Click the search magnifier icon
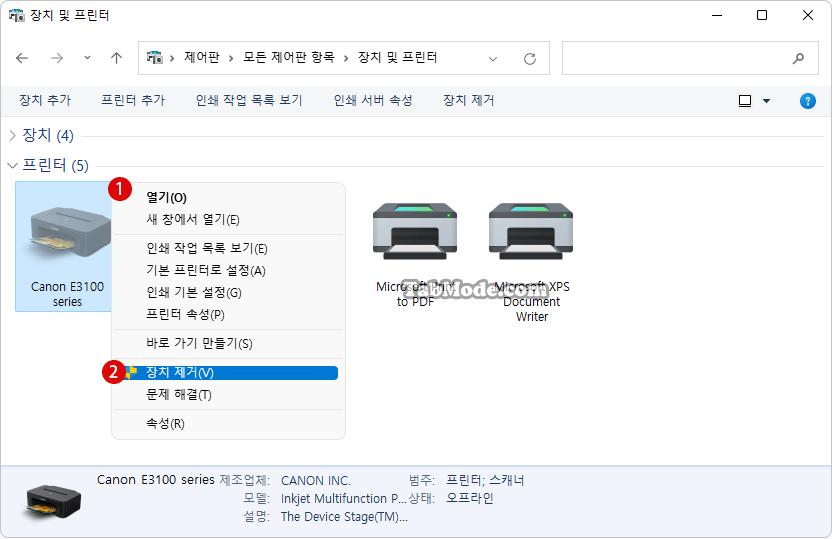This screenshot has width=832, height=539. pos(798,58)
